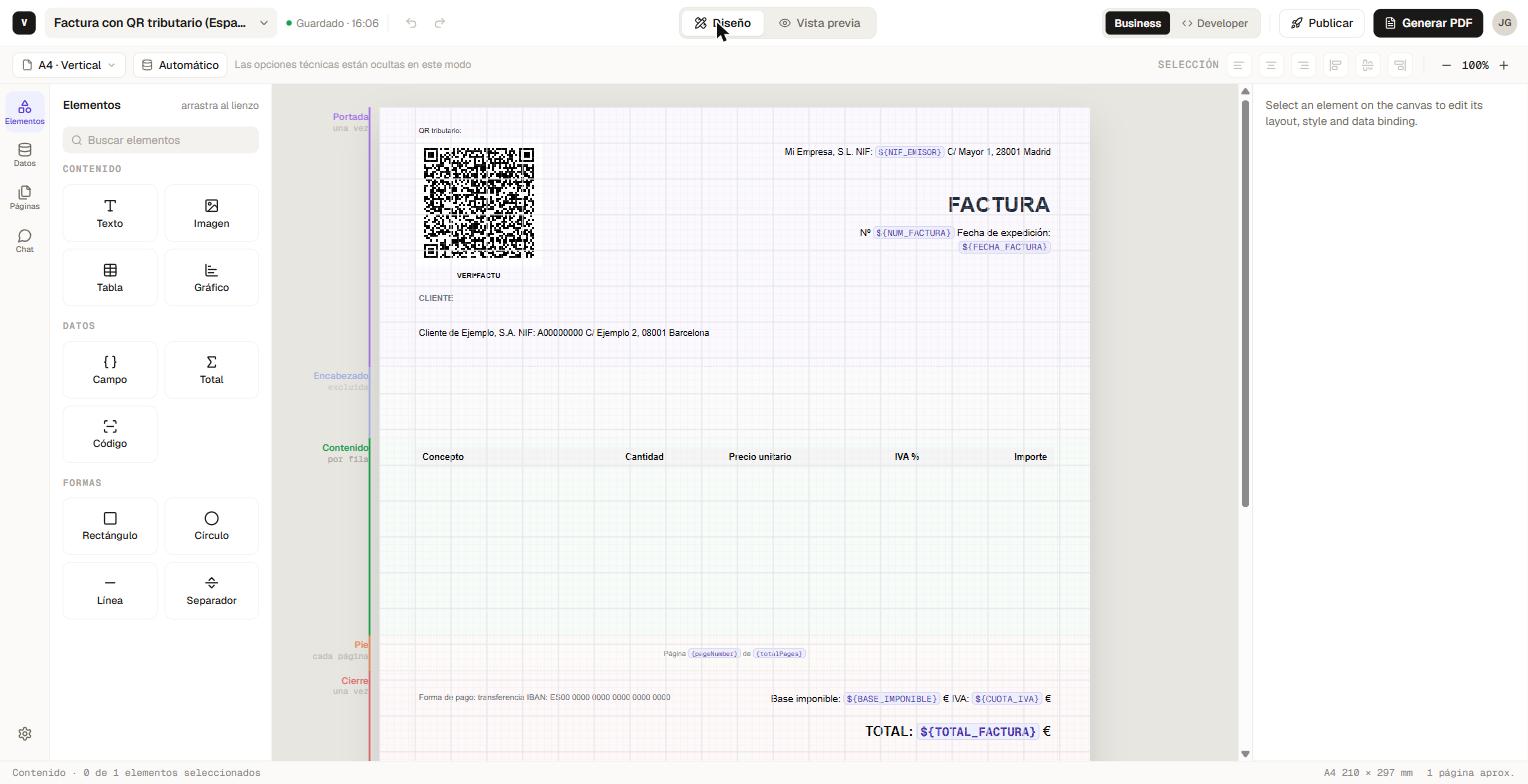Zoom out with minus button
Image resolution: width=1528 pixels, height=784 pixels.
1446,65
